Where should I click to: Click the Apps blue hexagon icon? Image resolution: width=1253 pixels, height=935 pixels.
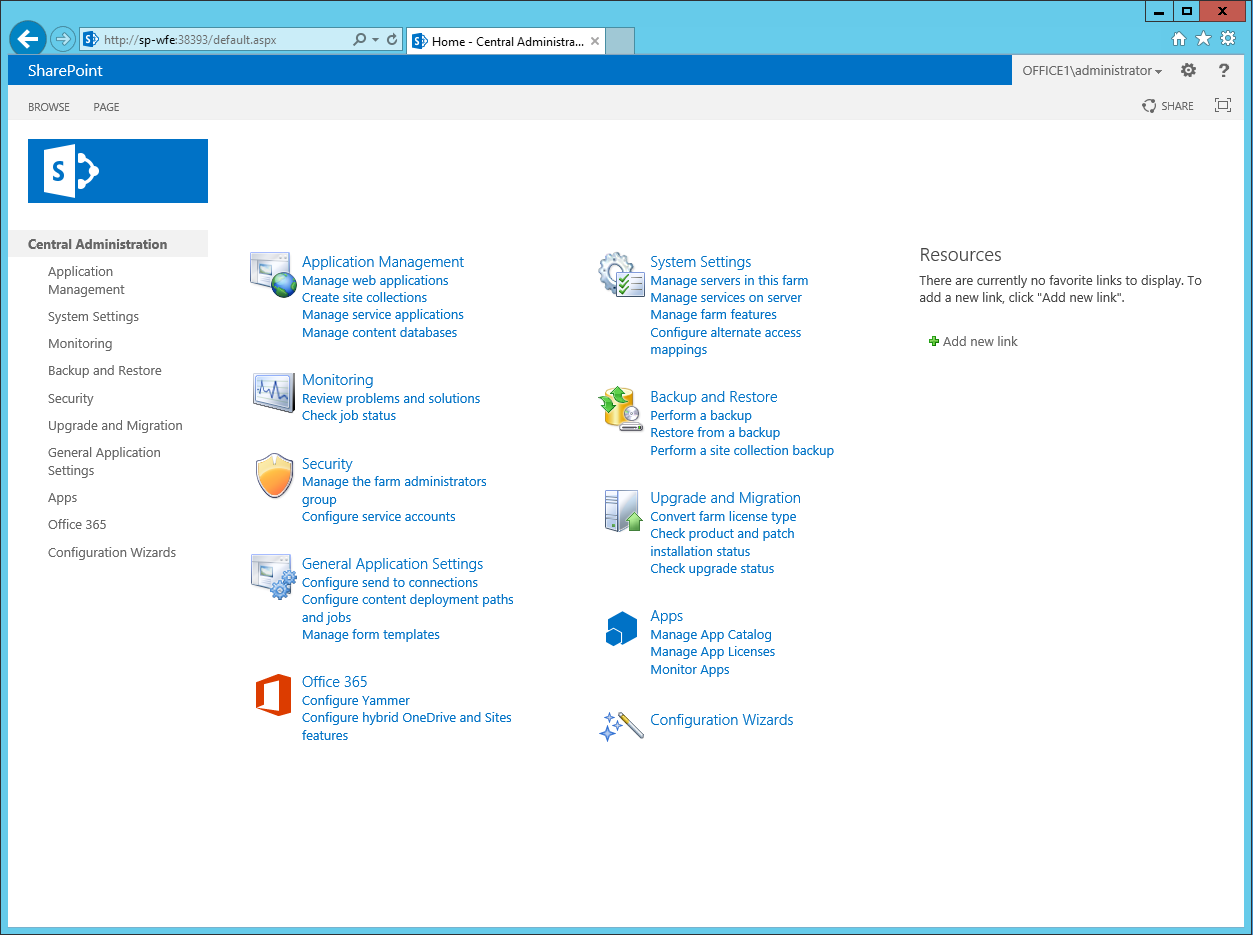point(621,629)
